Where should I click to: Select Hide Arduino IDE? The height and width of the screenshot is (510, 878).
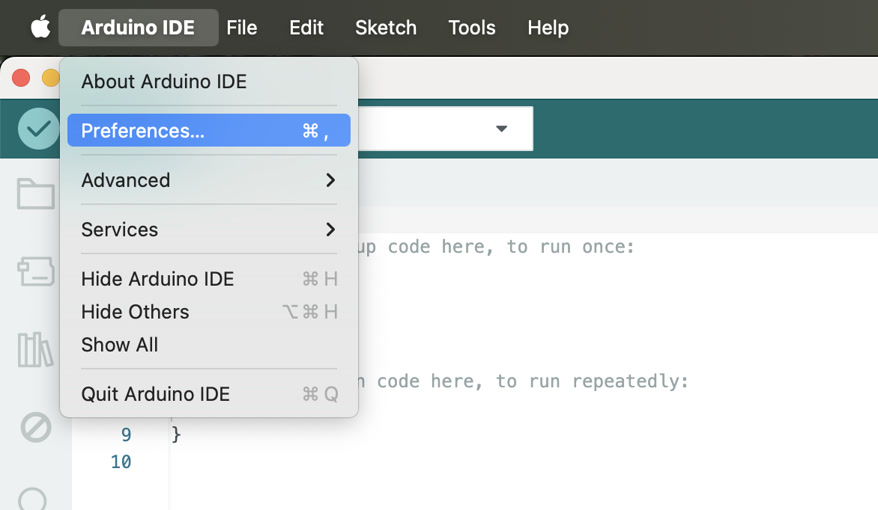[x=209, y=279]
